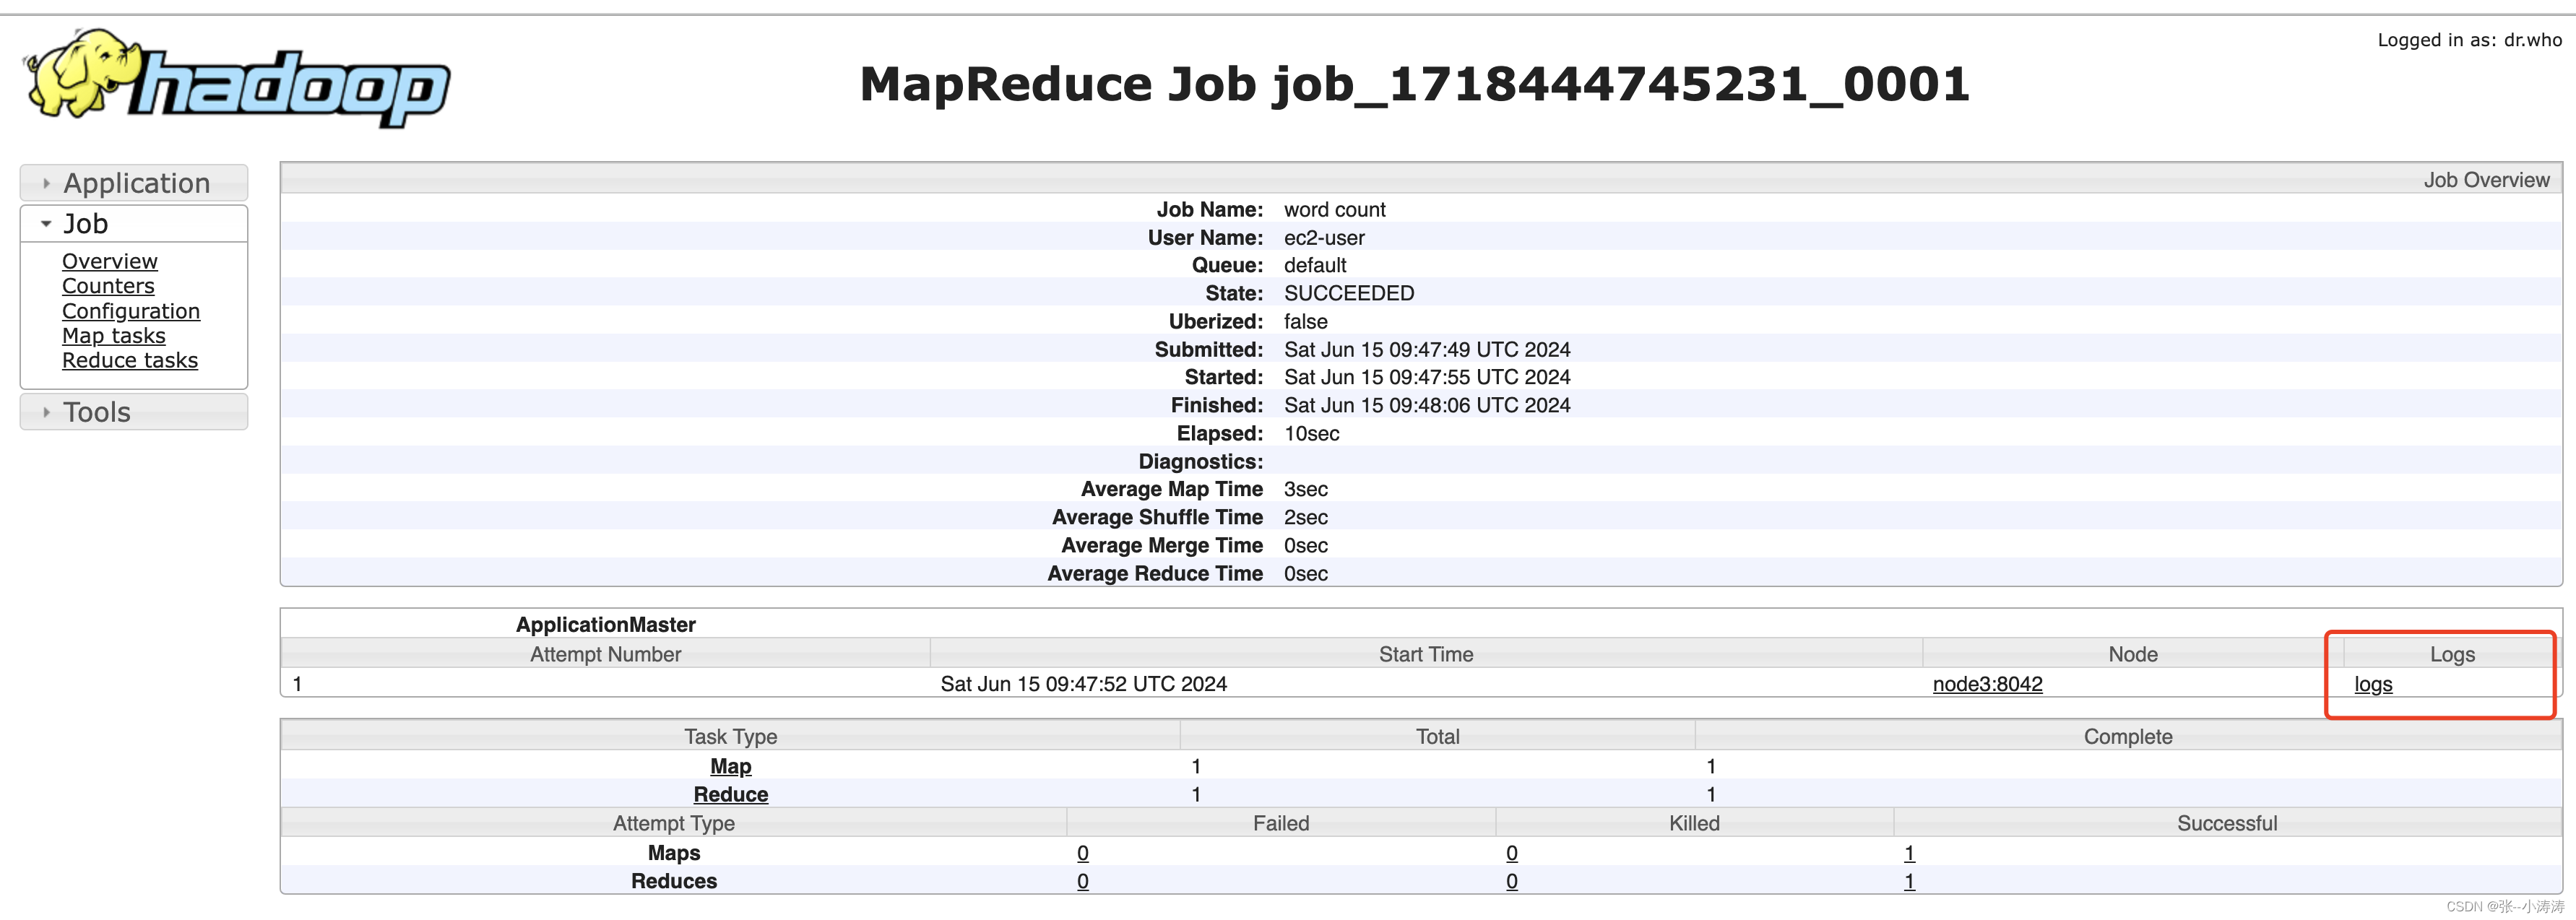Click the ApplicationMaster table heading
Image resolution: width=2576 pixels, height=920 pixels.
605,625
